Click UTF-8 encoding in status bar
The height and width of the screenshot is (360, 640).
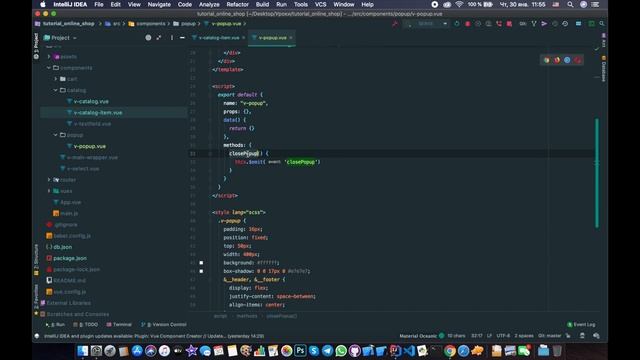pos(503,336)
